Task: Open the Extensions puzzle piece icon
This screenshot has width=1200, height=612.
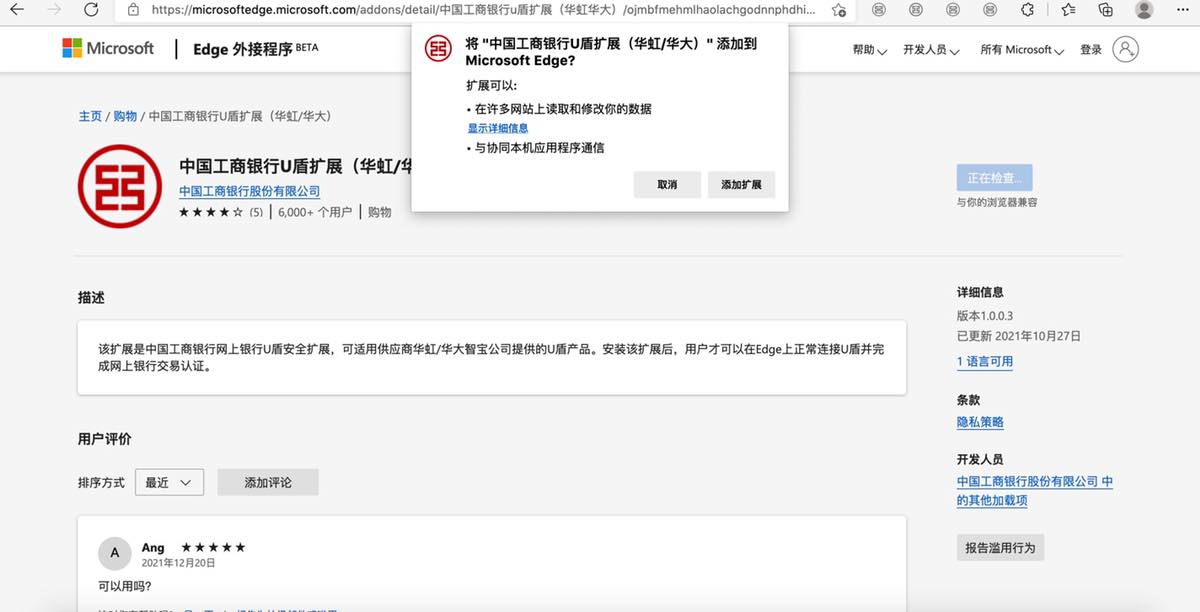Action: point(1026,10)
